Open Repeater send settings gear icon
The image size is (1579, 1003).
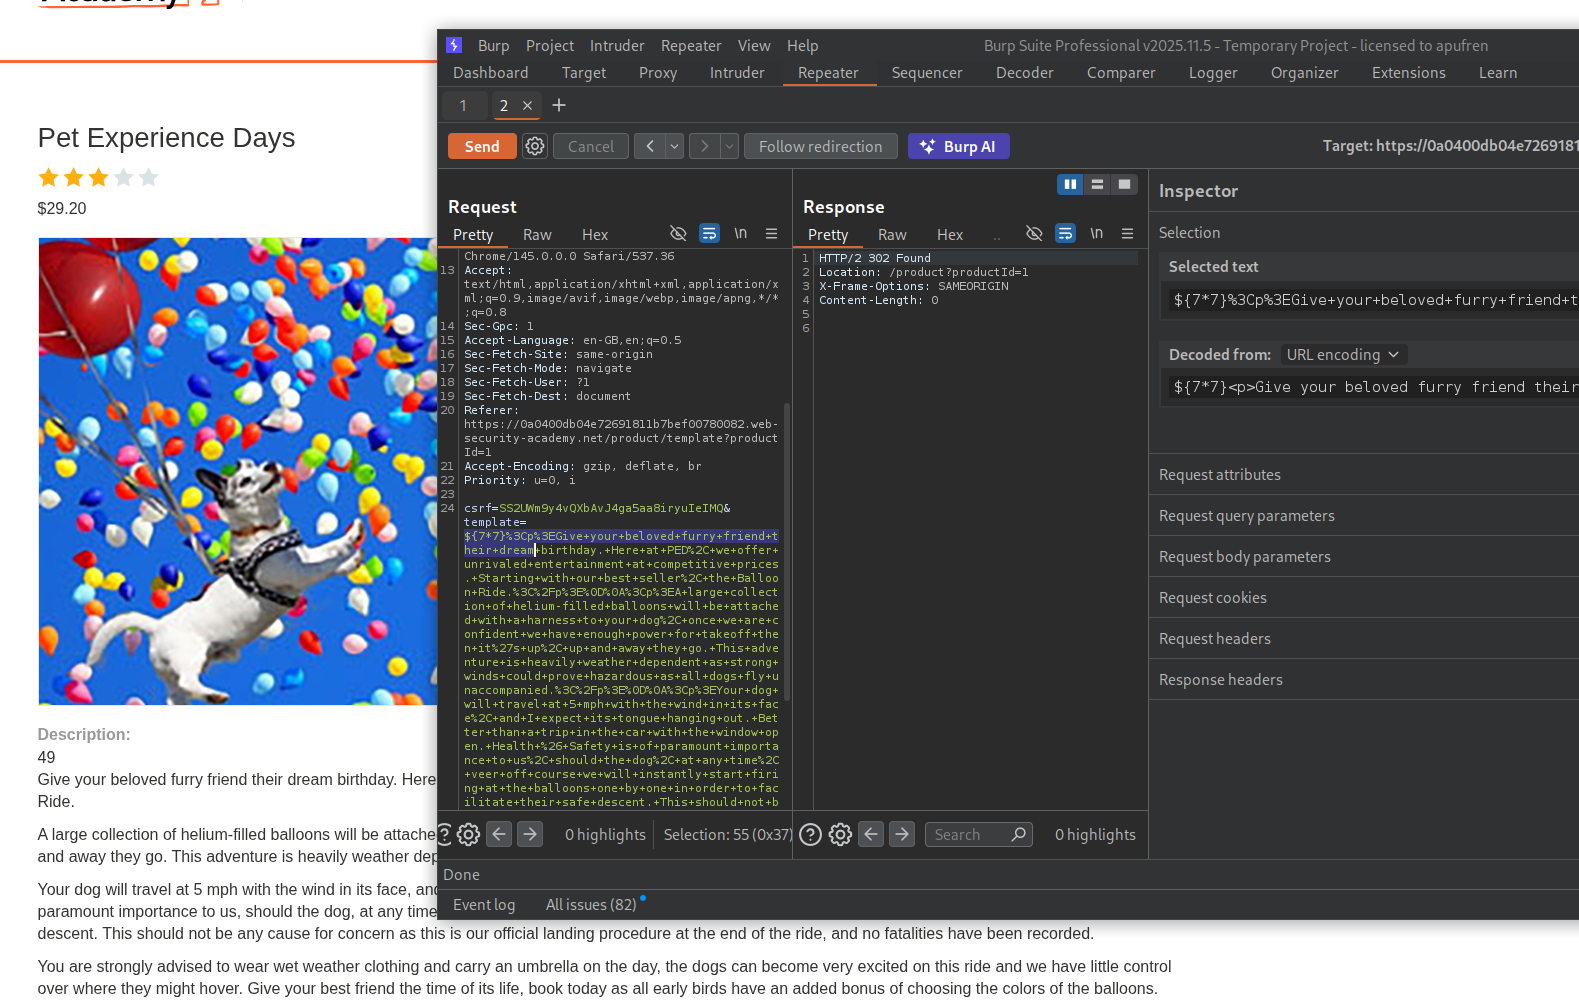535,146
